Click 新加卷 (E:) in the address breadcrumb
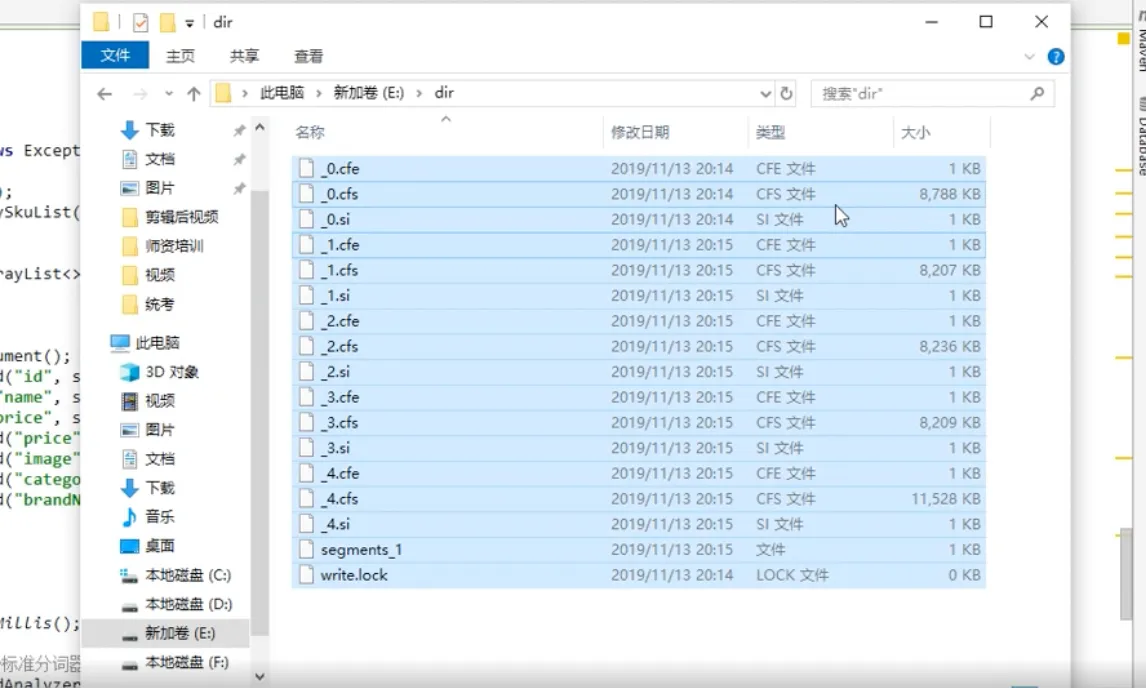This screenshot has width=1146, height=688. [368, 93]
